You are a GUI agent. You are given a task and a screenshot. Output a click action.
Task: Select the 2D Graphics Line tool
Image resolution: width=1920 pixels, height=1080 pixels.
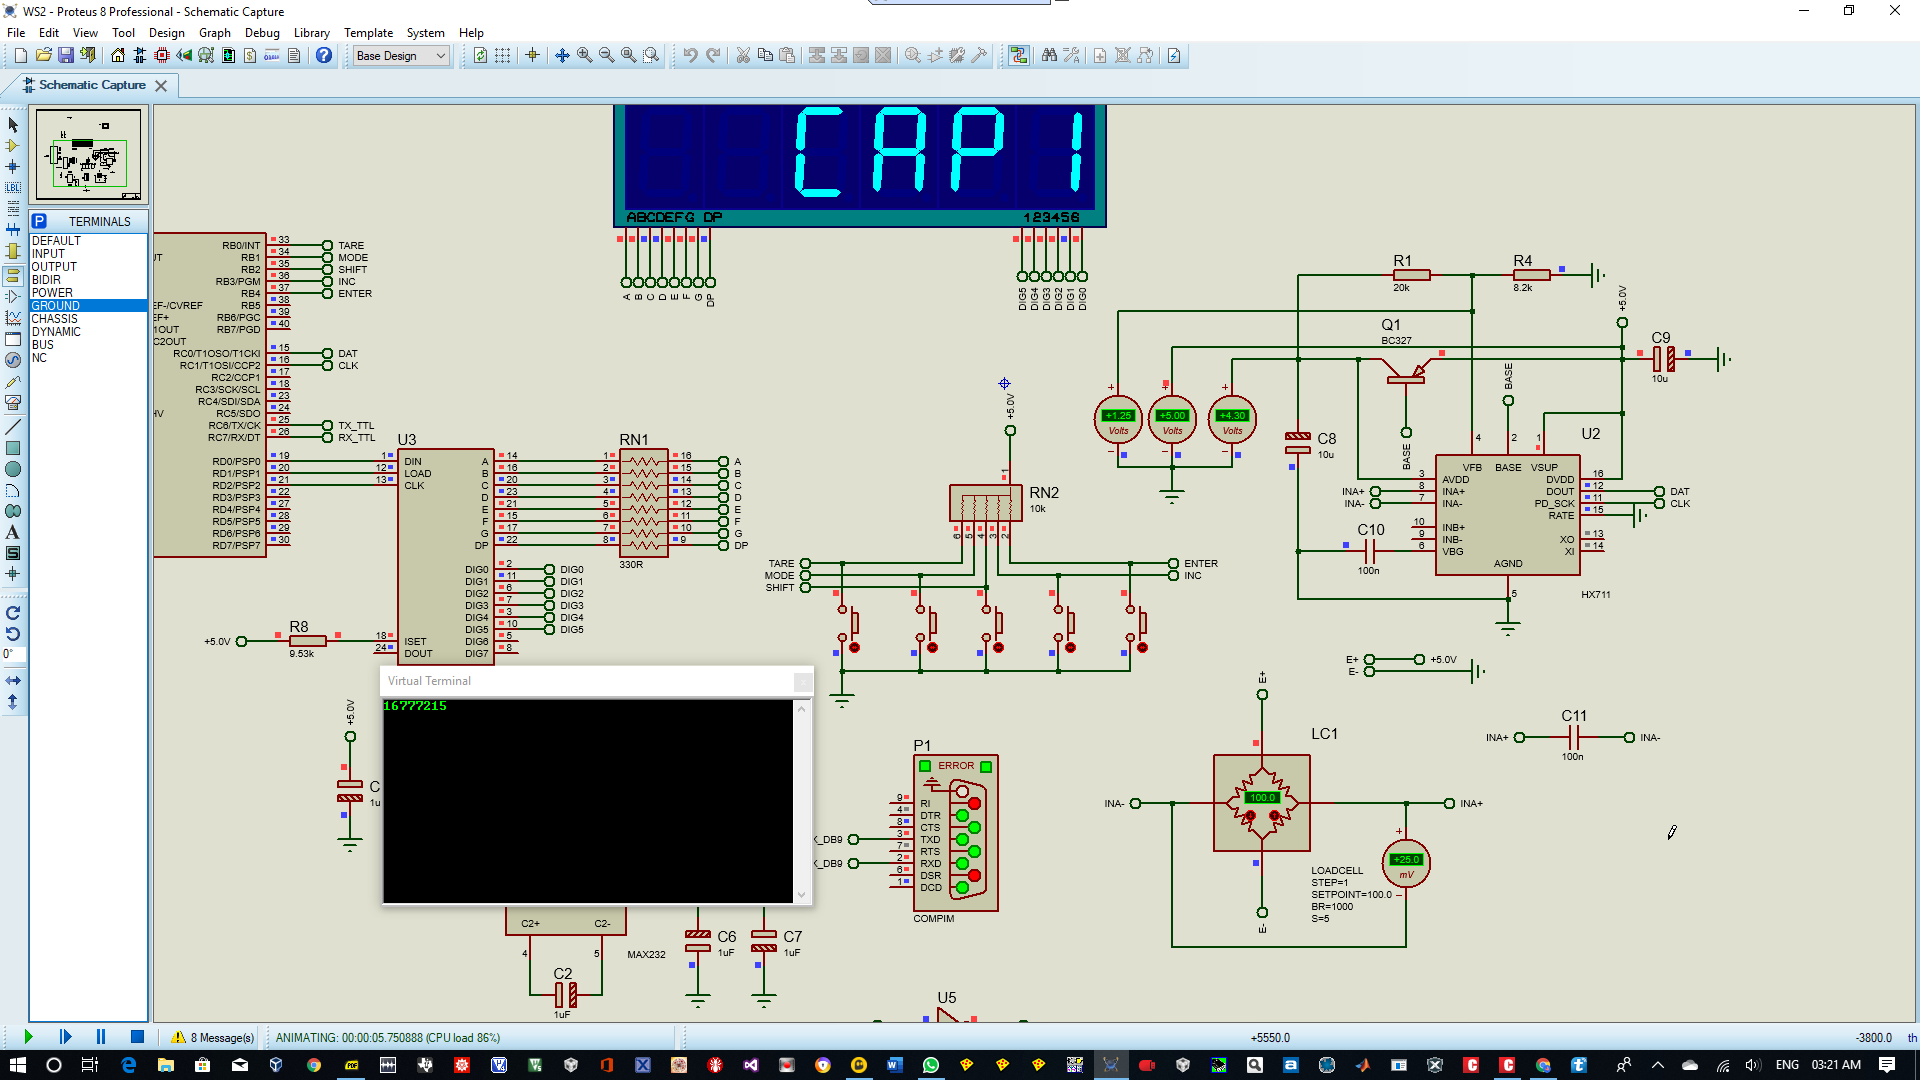13,427
